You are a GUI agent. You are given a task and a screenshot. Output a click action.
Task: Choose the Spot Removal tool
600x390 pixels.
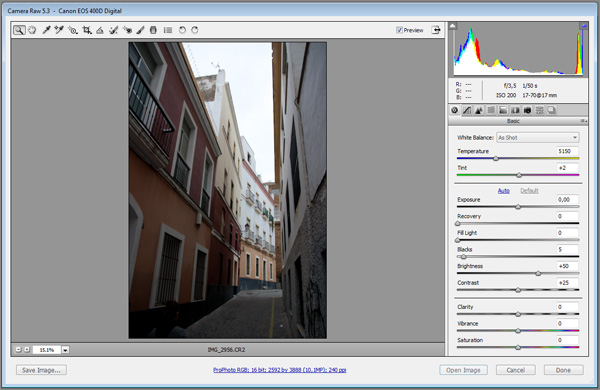[113, 30]
